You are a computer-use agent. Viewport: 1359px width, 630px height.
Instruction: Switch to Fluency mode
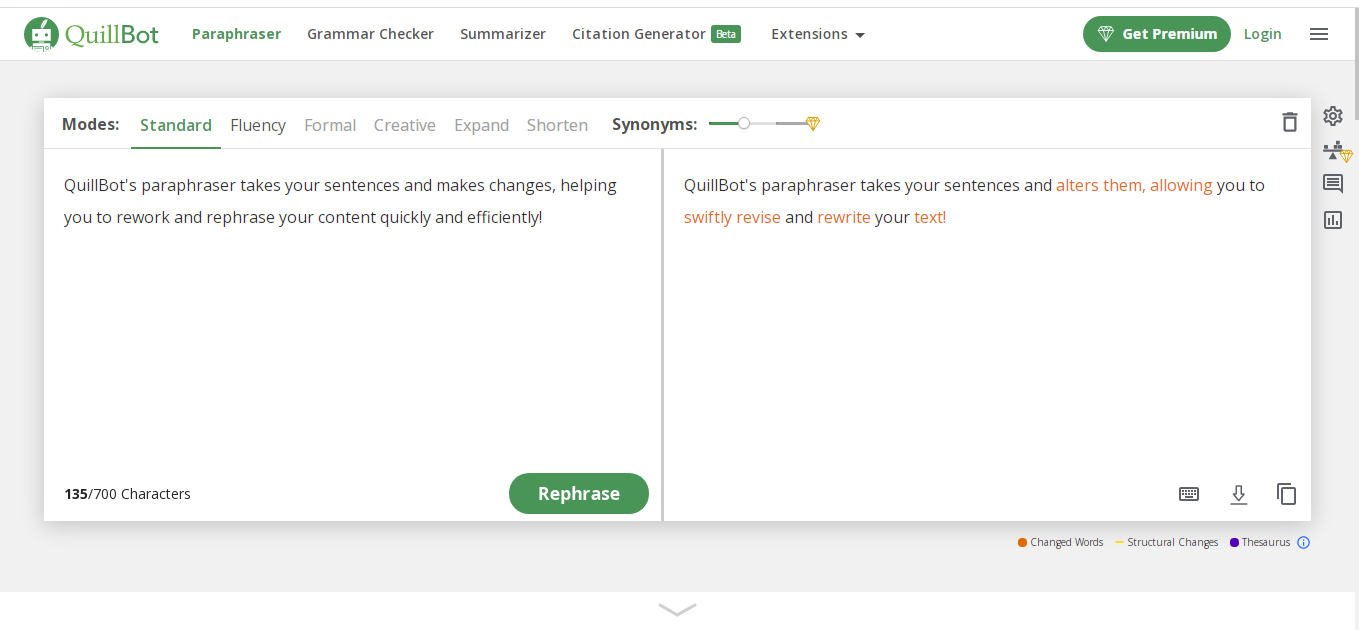[258, 125]
